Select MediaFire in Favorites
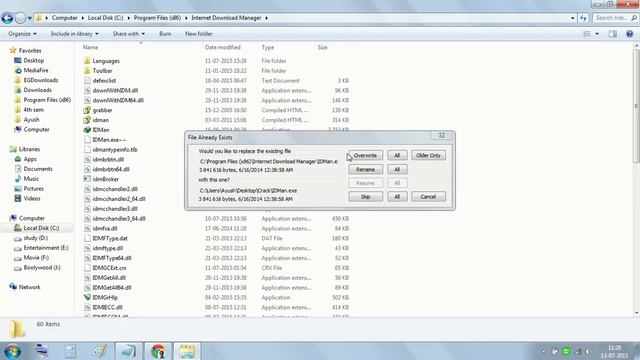The height and width of the screenshot is (360, 640). pyautogui.click(x=36, y=70)
